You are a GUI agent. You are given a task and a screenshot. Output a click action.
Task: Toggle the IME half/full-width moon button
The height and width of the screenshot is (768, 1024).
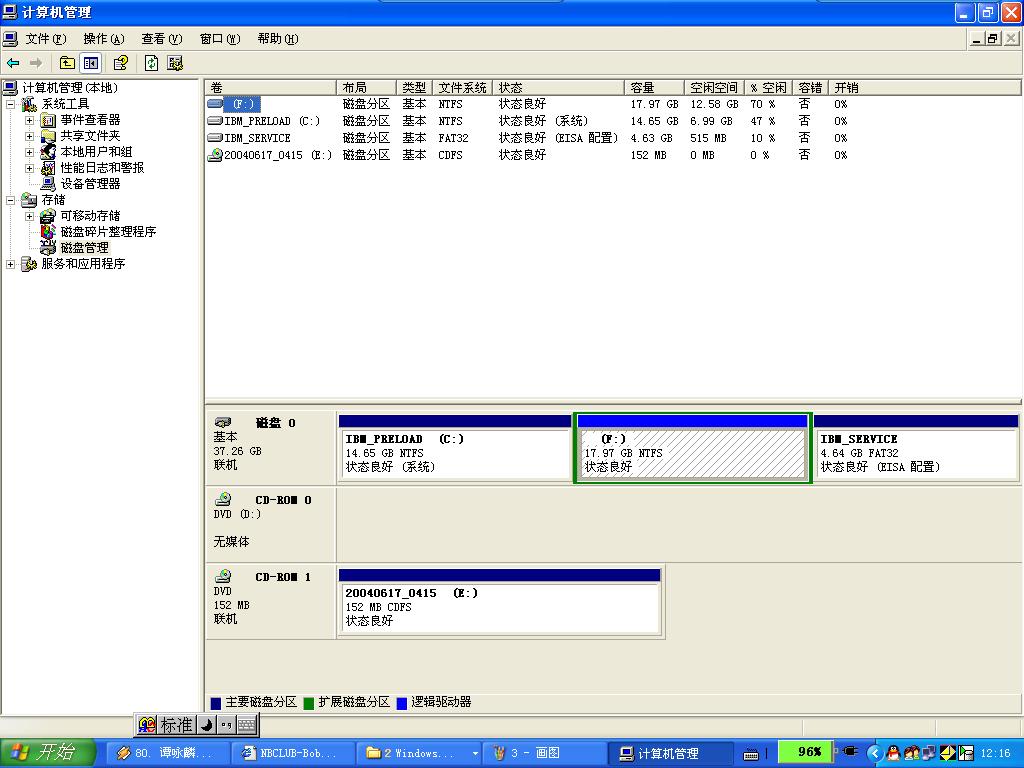pos(207,725)
